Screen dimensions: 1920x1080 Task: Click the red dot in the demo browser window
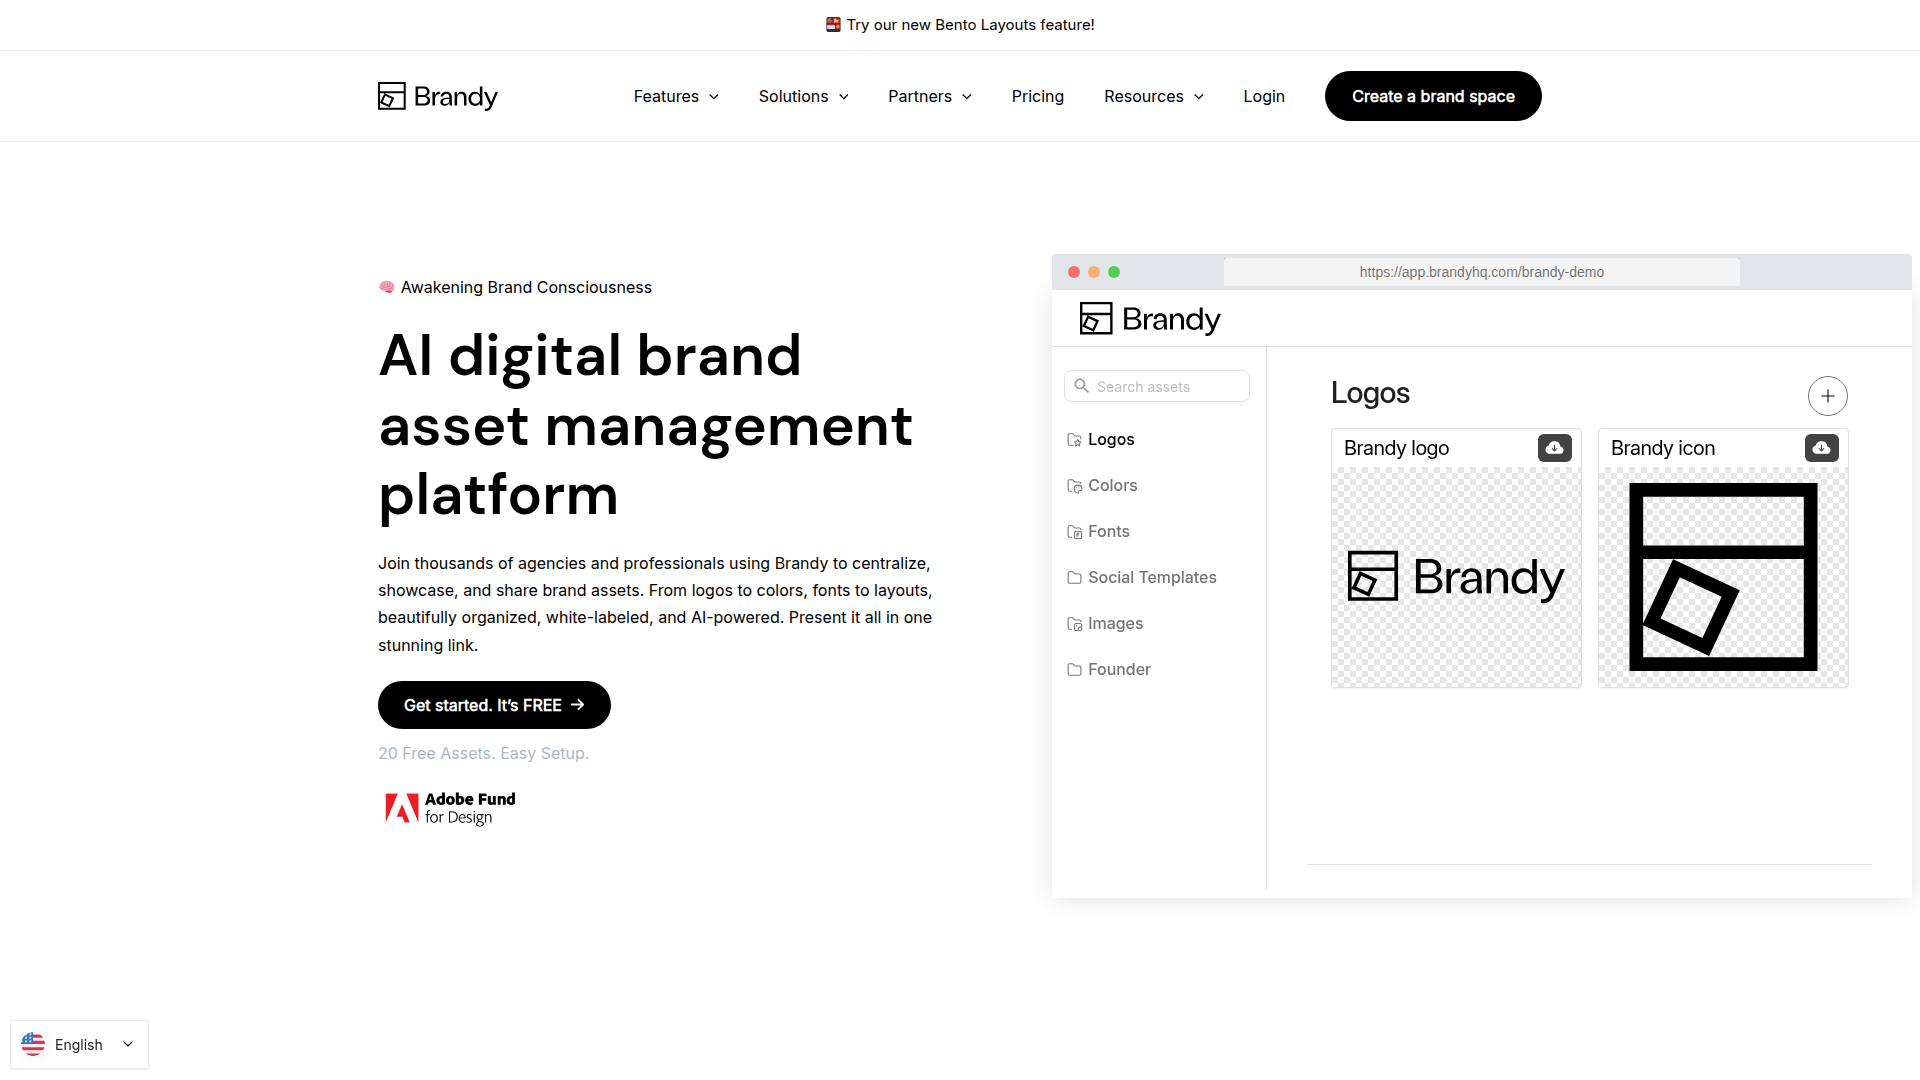click(x=1074, y=272)
